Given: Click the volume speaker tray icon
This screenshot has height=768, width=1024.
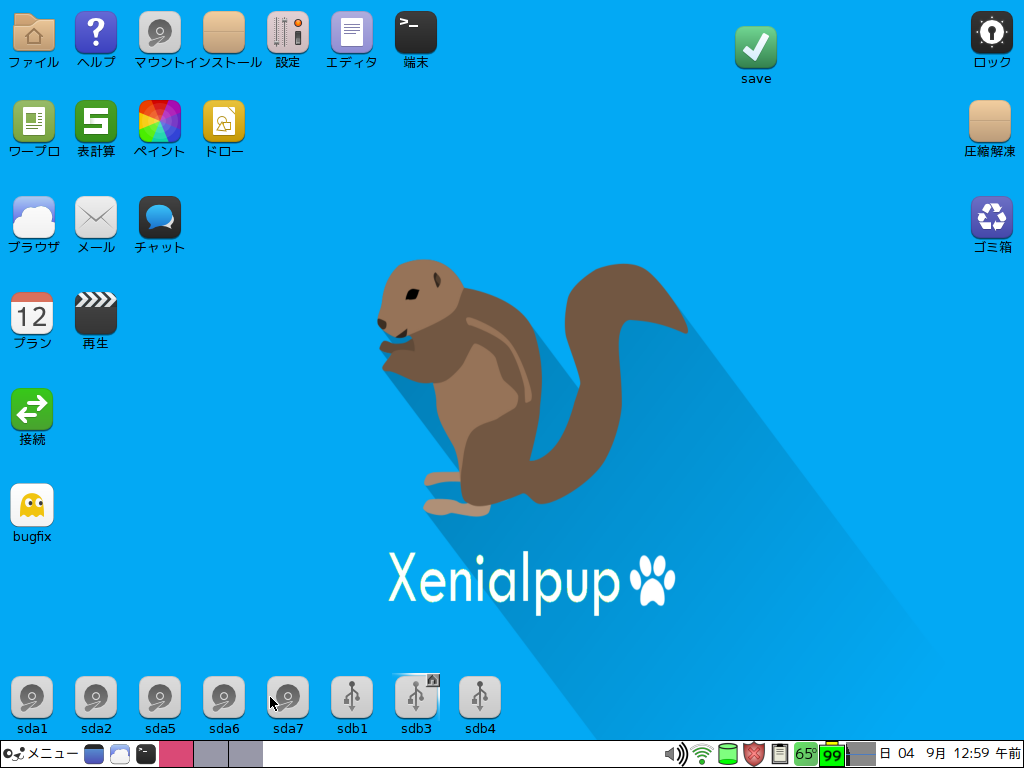Looking at the screenshot, I should 675,754.
